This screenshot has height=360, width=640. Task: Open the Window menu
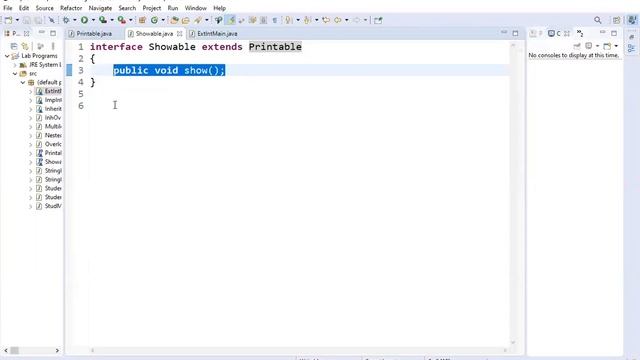tap(196, 8)
